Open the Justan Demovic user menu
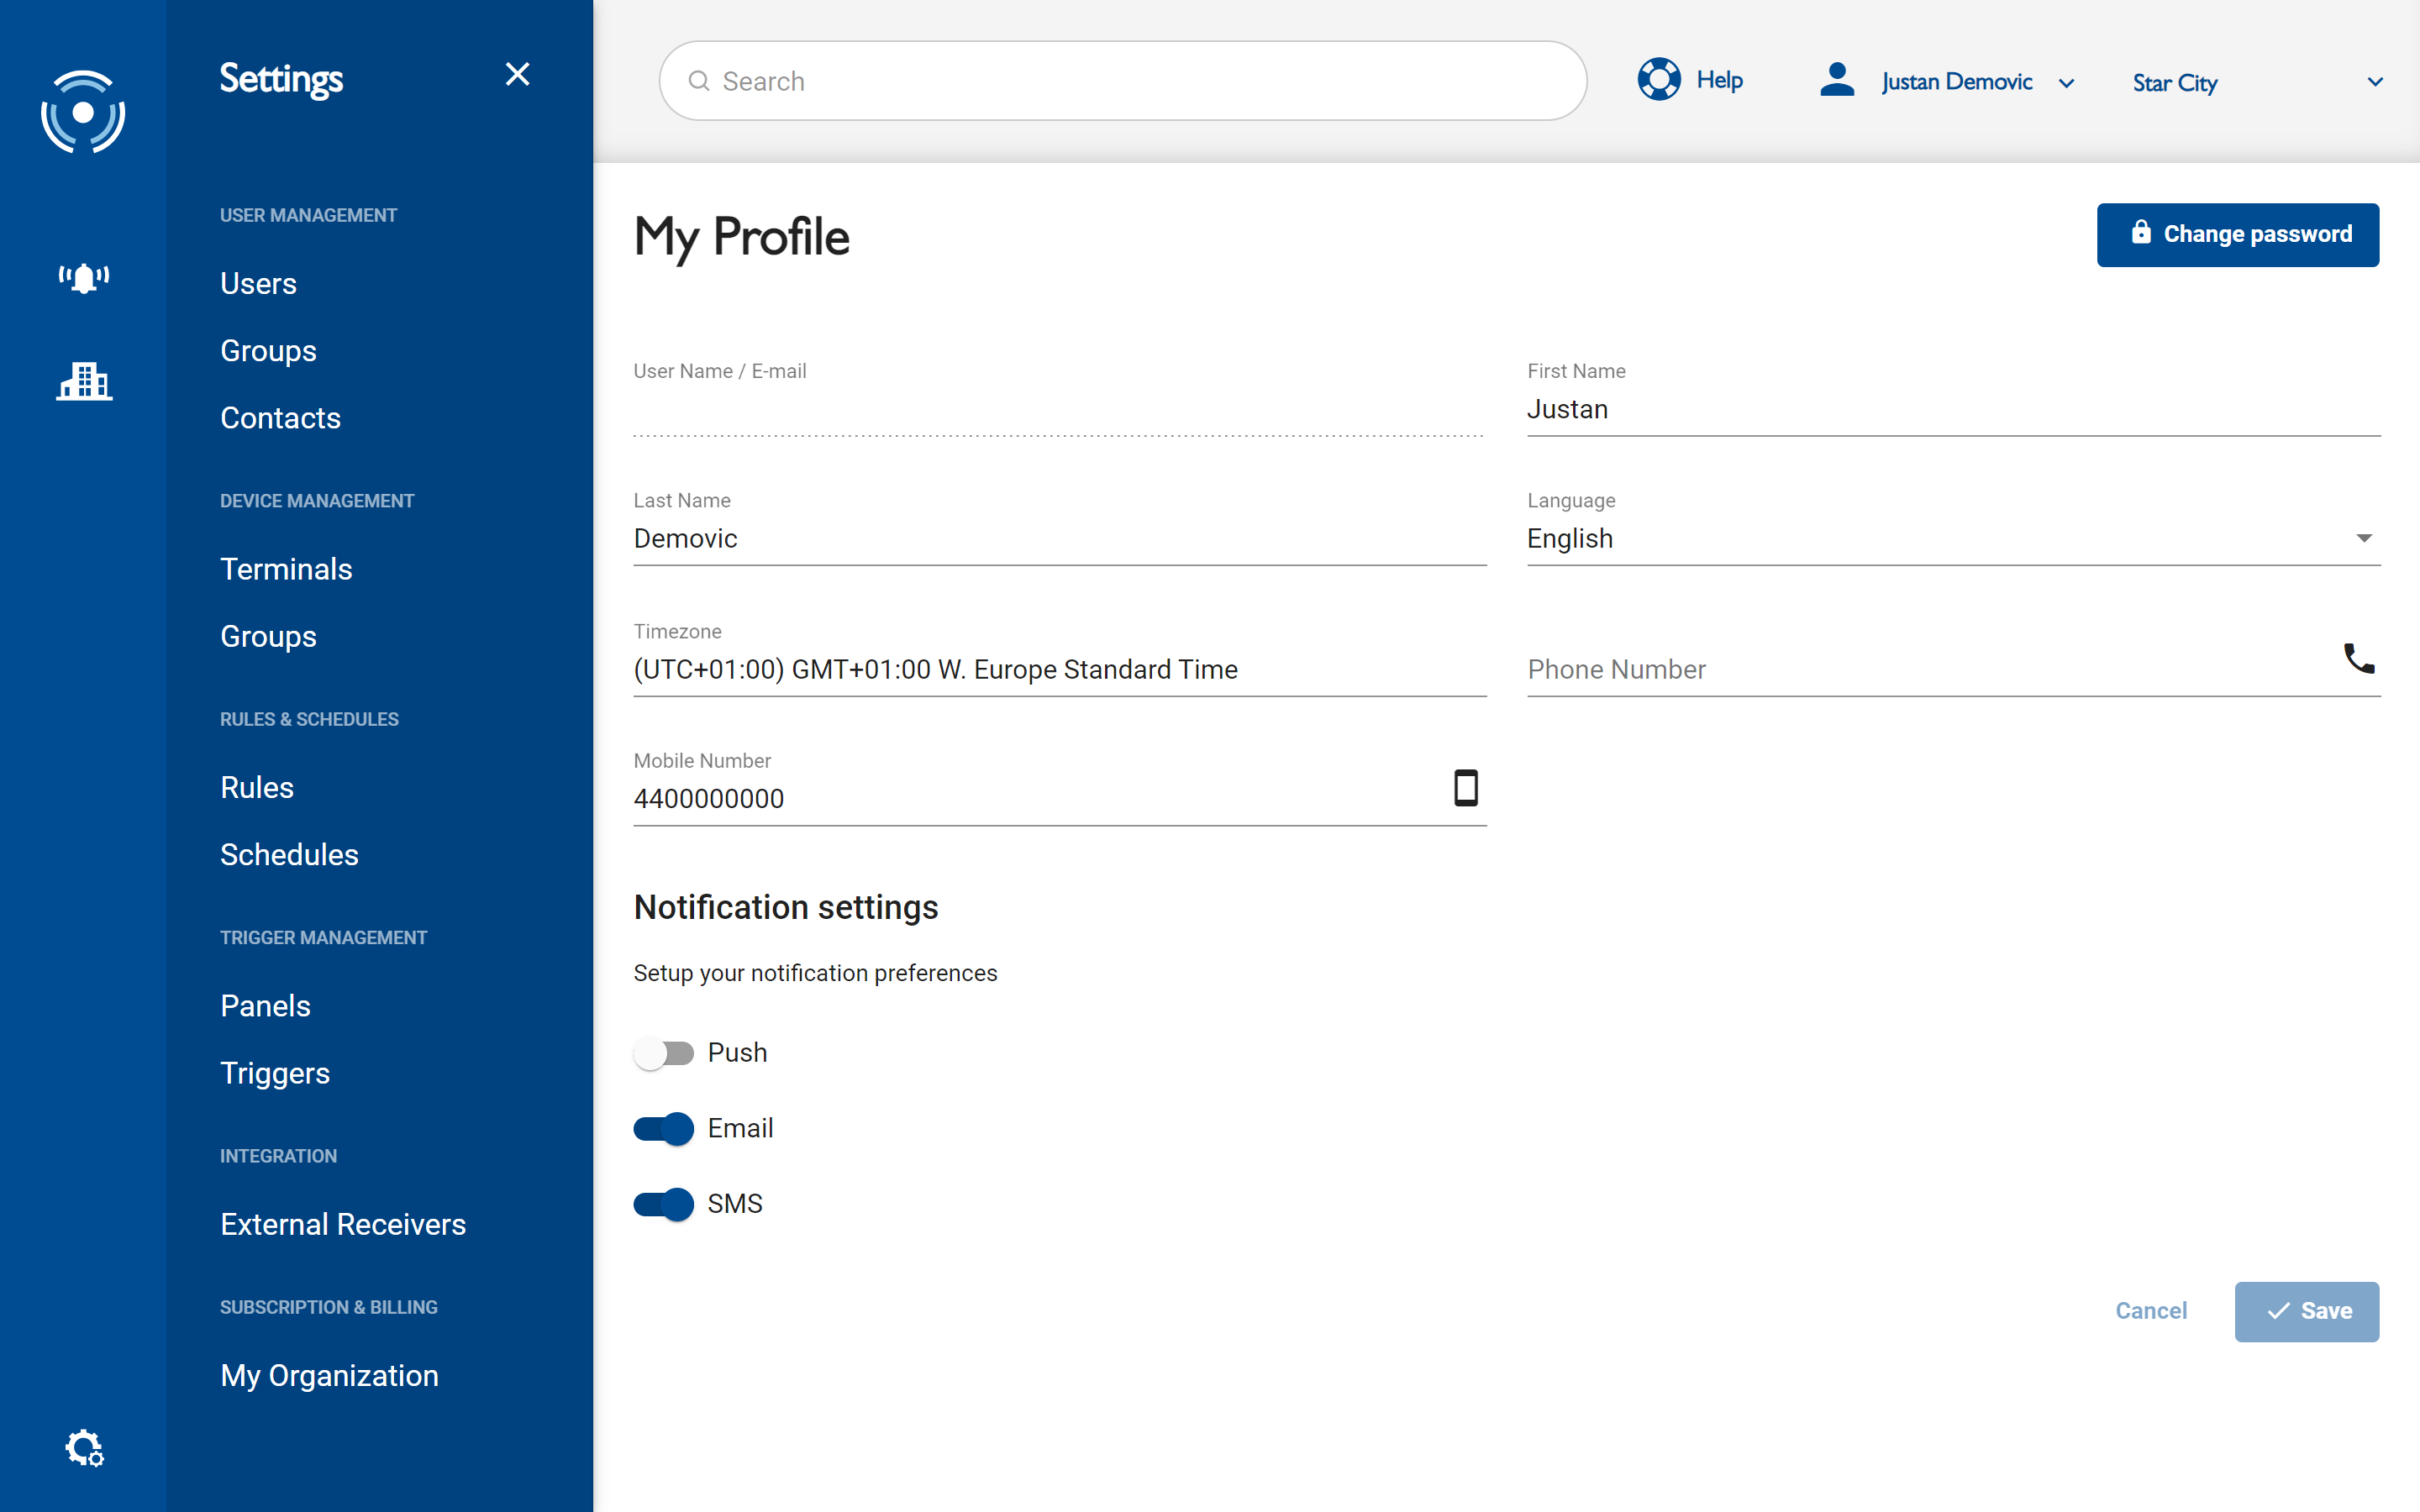 click(x=1957, y=82)
